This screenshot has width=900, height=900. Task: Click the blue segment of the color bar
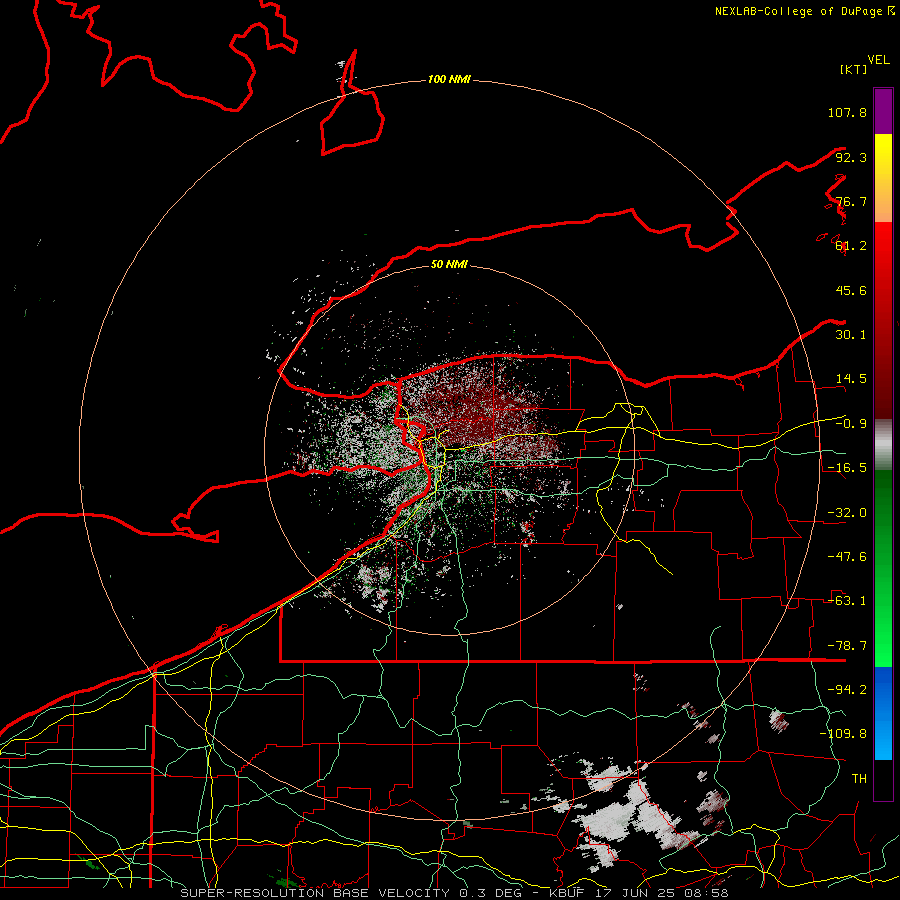883,713
